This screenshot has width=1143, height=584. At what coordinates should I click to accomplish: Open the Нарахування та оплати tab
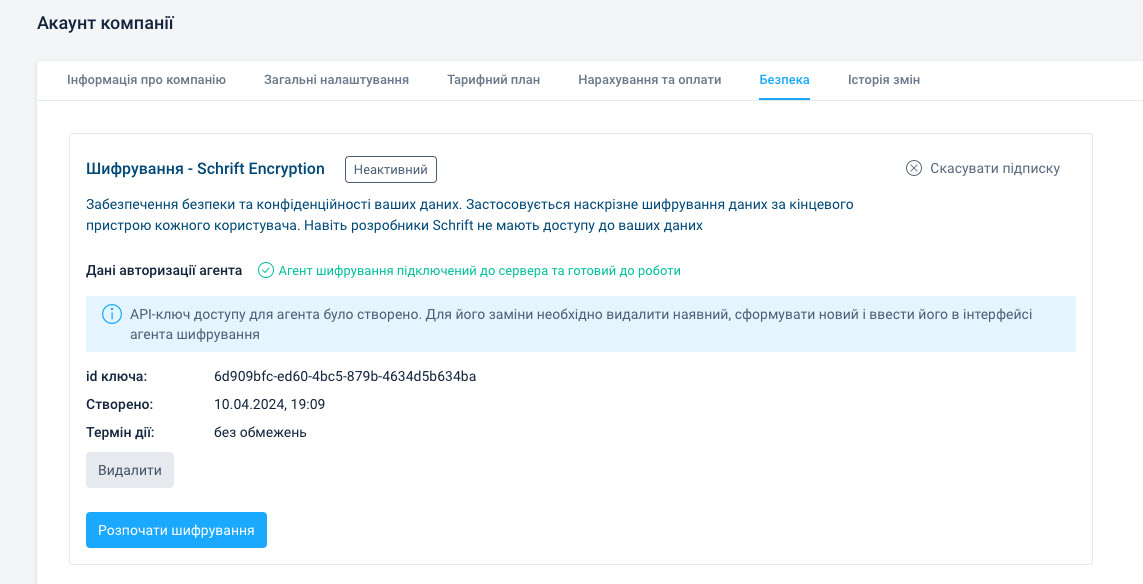click(649, 80)
